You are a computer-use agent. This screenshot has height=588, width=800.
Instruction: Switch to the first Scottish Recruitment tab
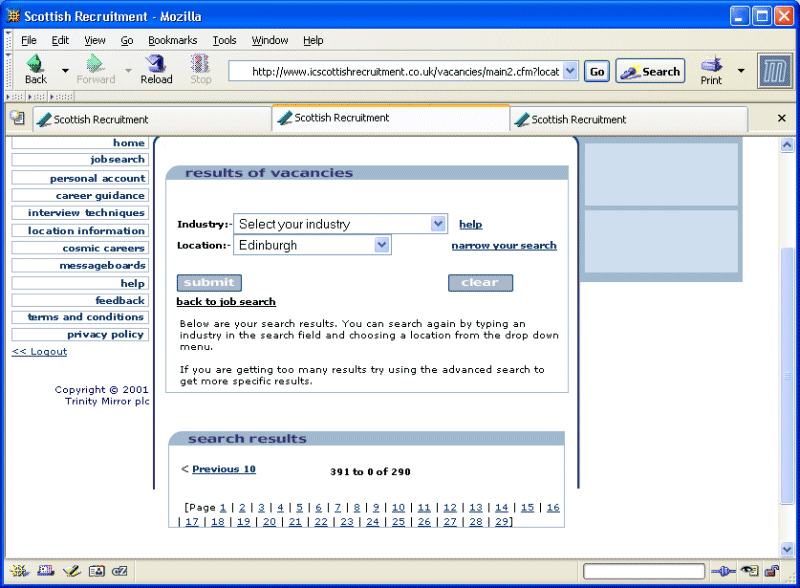click(x=152, y=119)
